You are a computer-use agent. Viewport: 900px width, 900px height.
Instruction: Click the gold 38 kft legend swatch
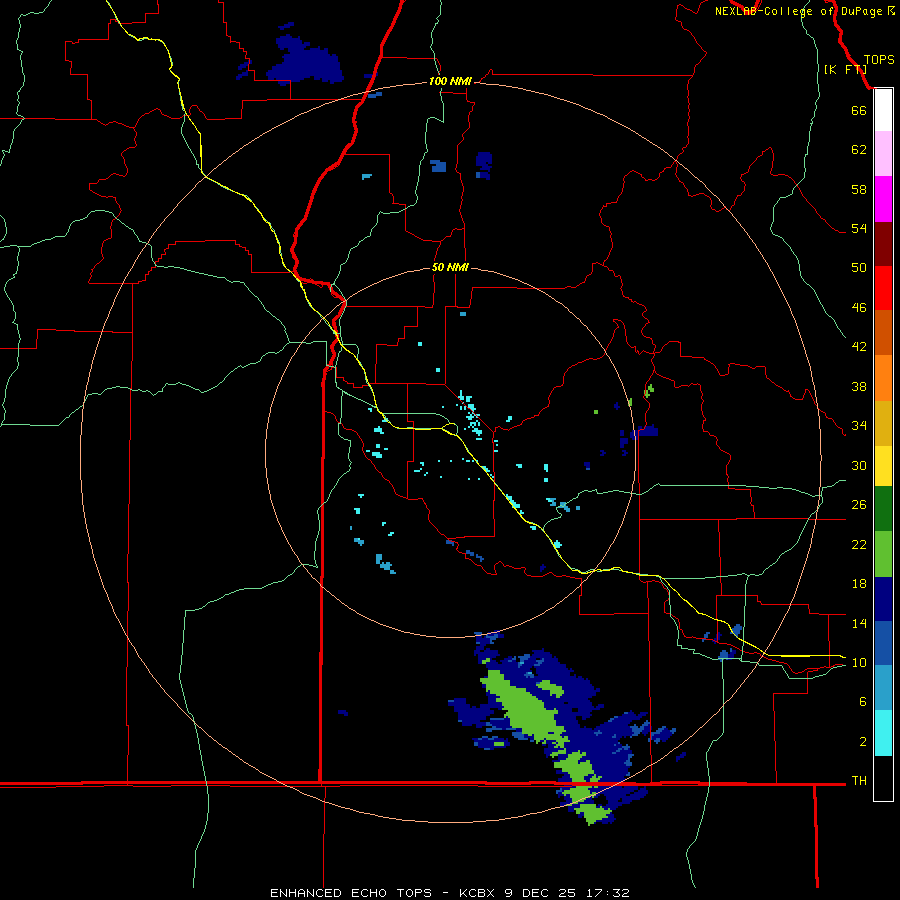(x=883, y=423)
